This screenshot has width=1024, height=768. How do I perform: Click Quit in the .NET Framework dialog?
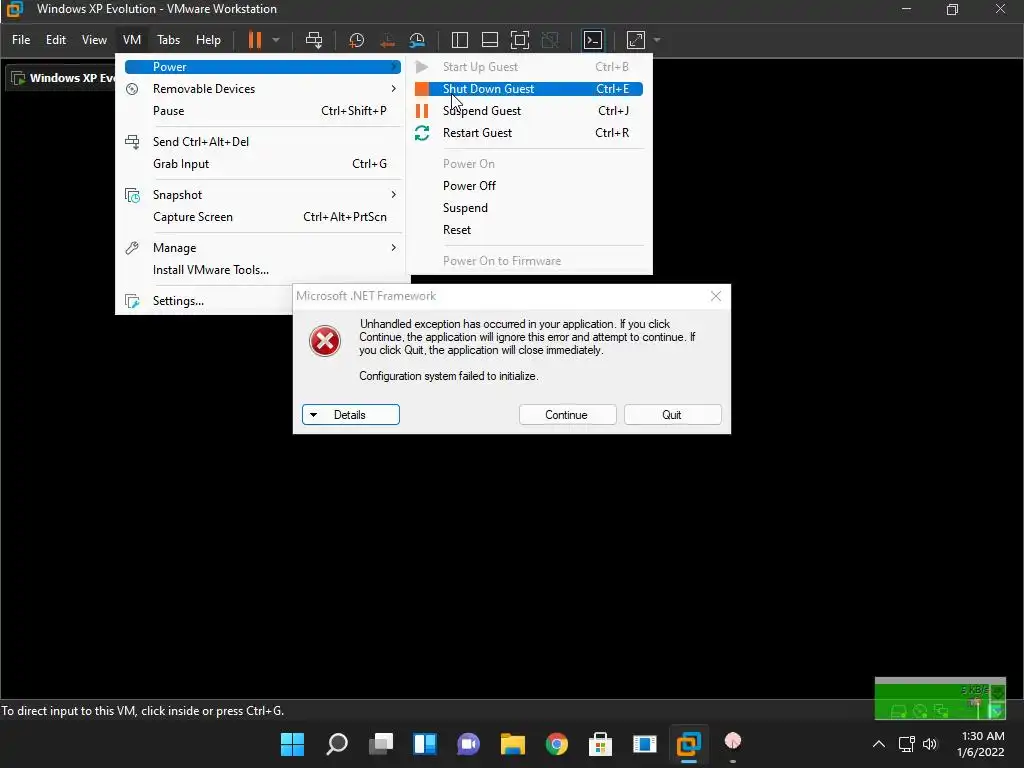click(x=673, y=415)
